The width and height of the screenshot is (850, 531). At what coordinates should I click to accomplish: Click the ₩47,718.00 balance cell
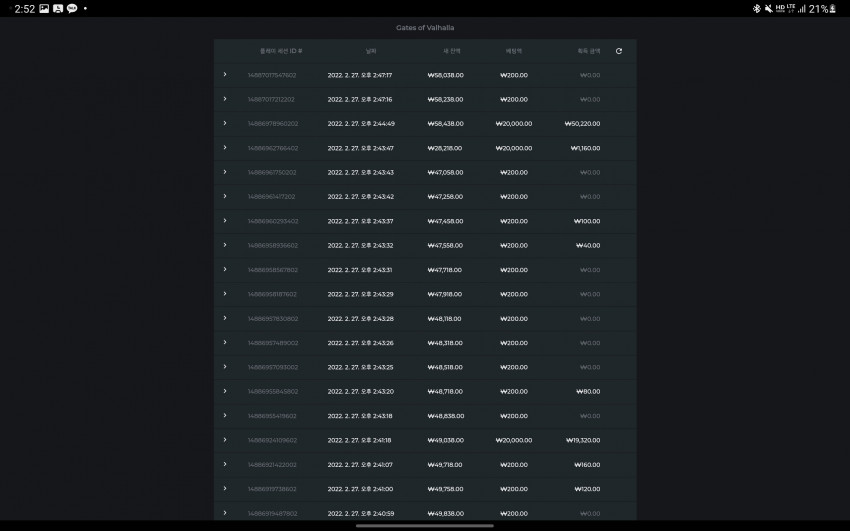[445, 270]
